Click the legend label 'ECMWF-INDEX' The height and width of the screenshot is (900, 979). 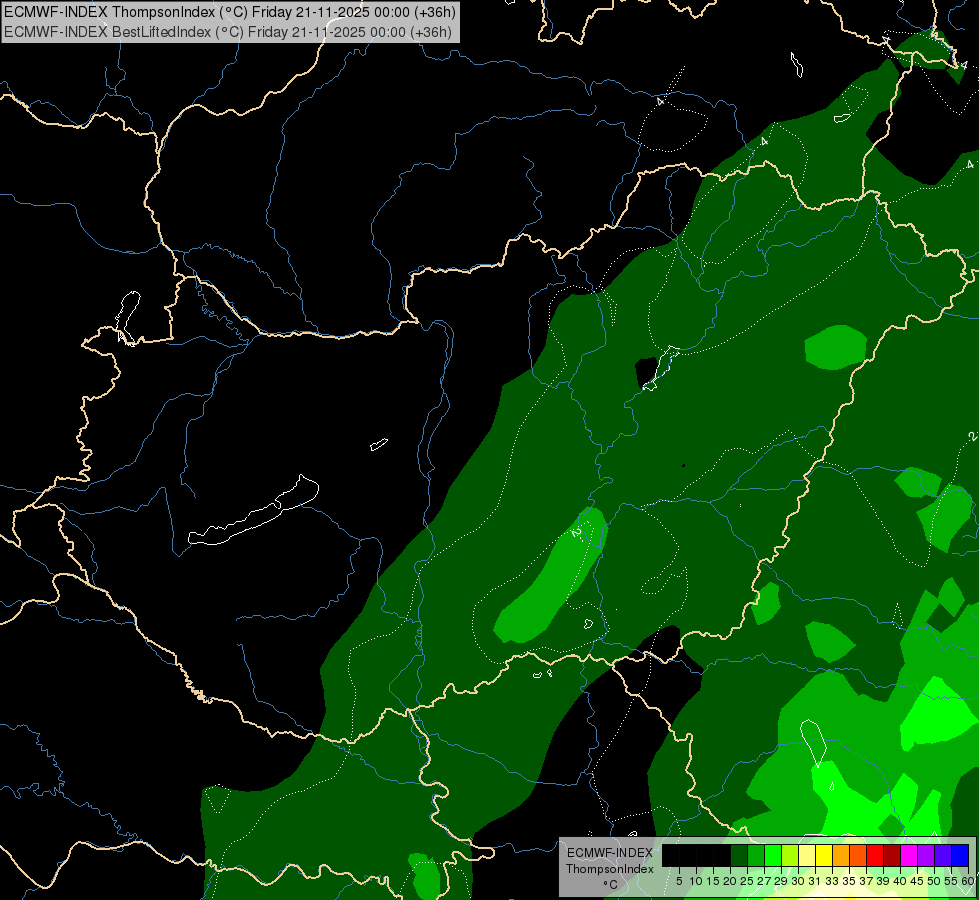click(x=610, y=853)
